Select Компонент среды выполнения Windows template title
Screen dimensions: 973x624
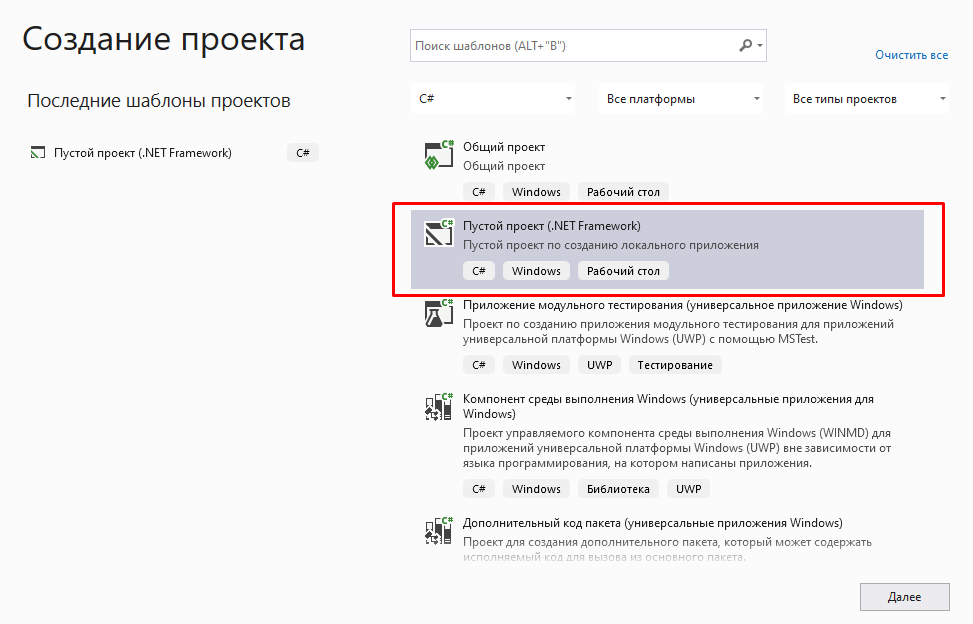point(668,406)
